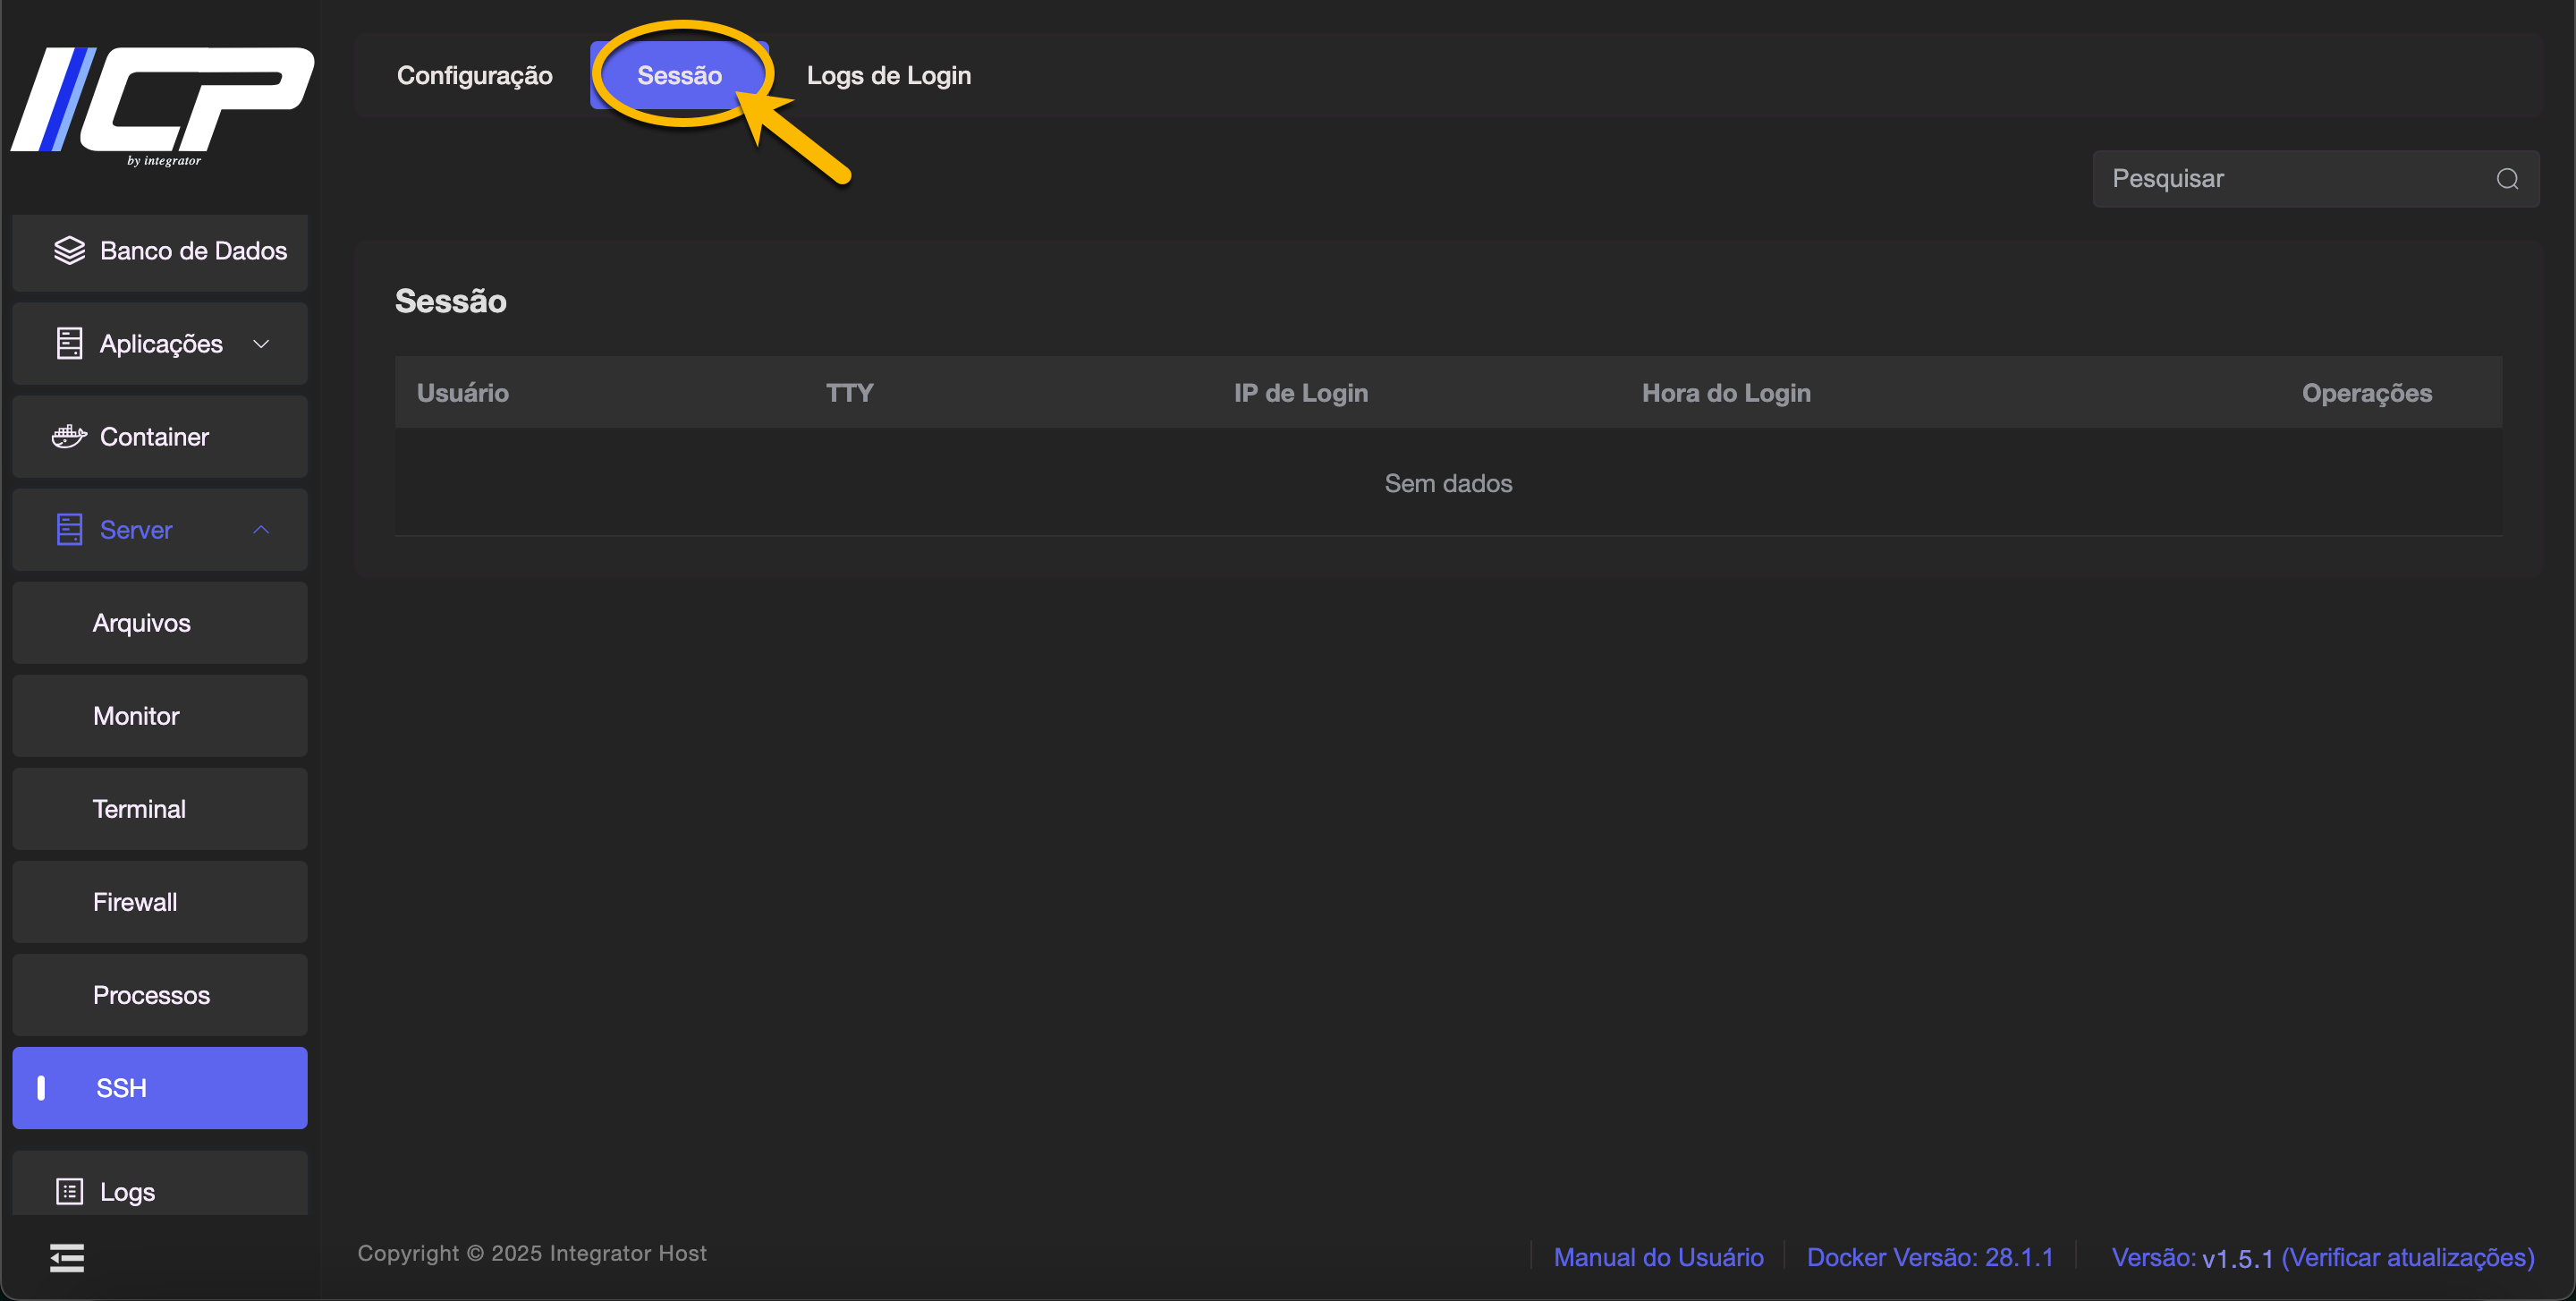The height and width of the screenshot is (1301, 2576).
Task: Collapse sidebar using bottom menu icon
Action: pyautogui.click(x=67, y=1257)
